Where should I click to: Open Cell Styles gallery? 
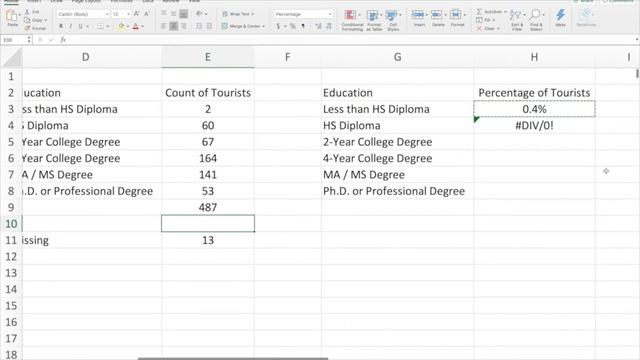click(x=393, y=20)
